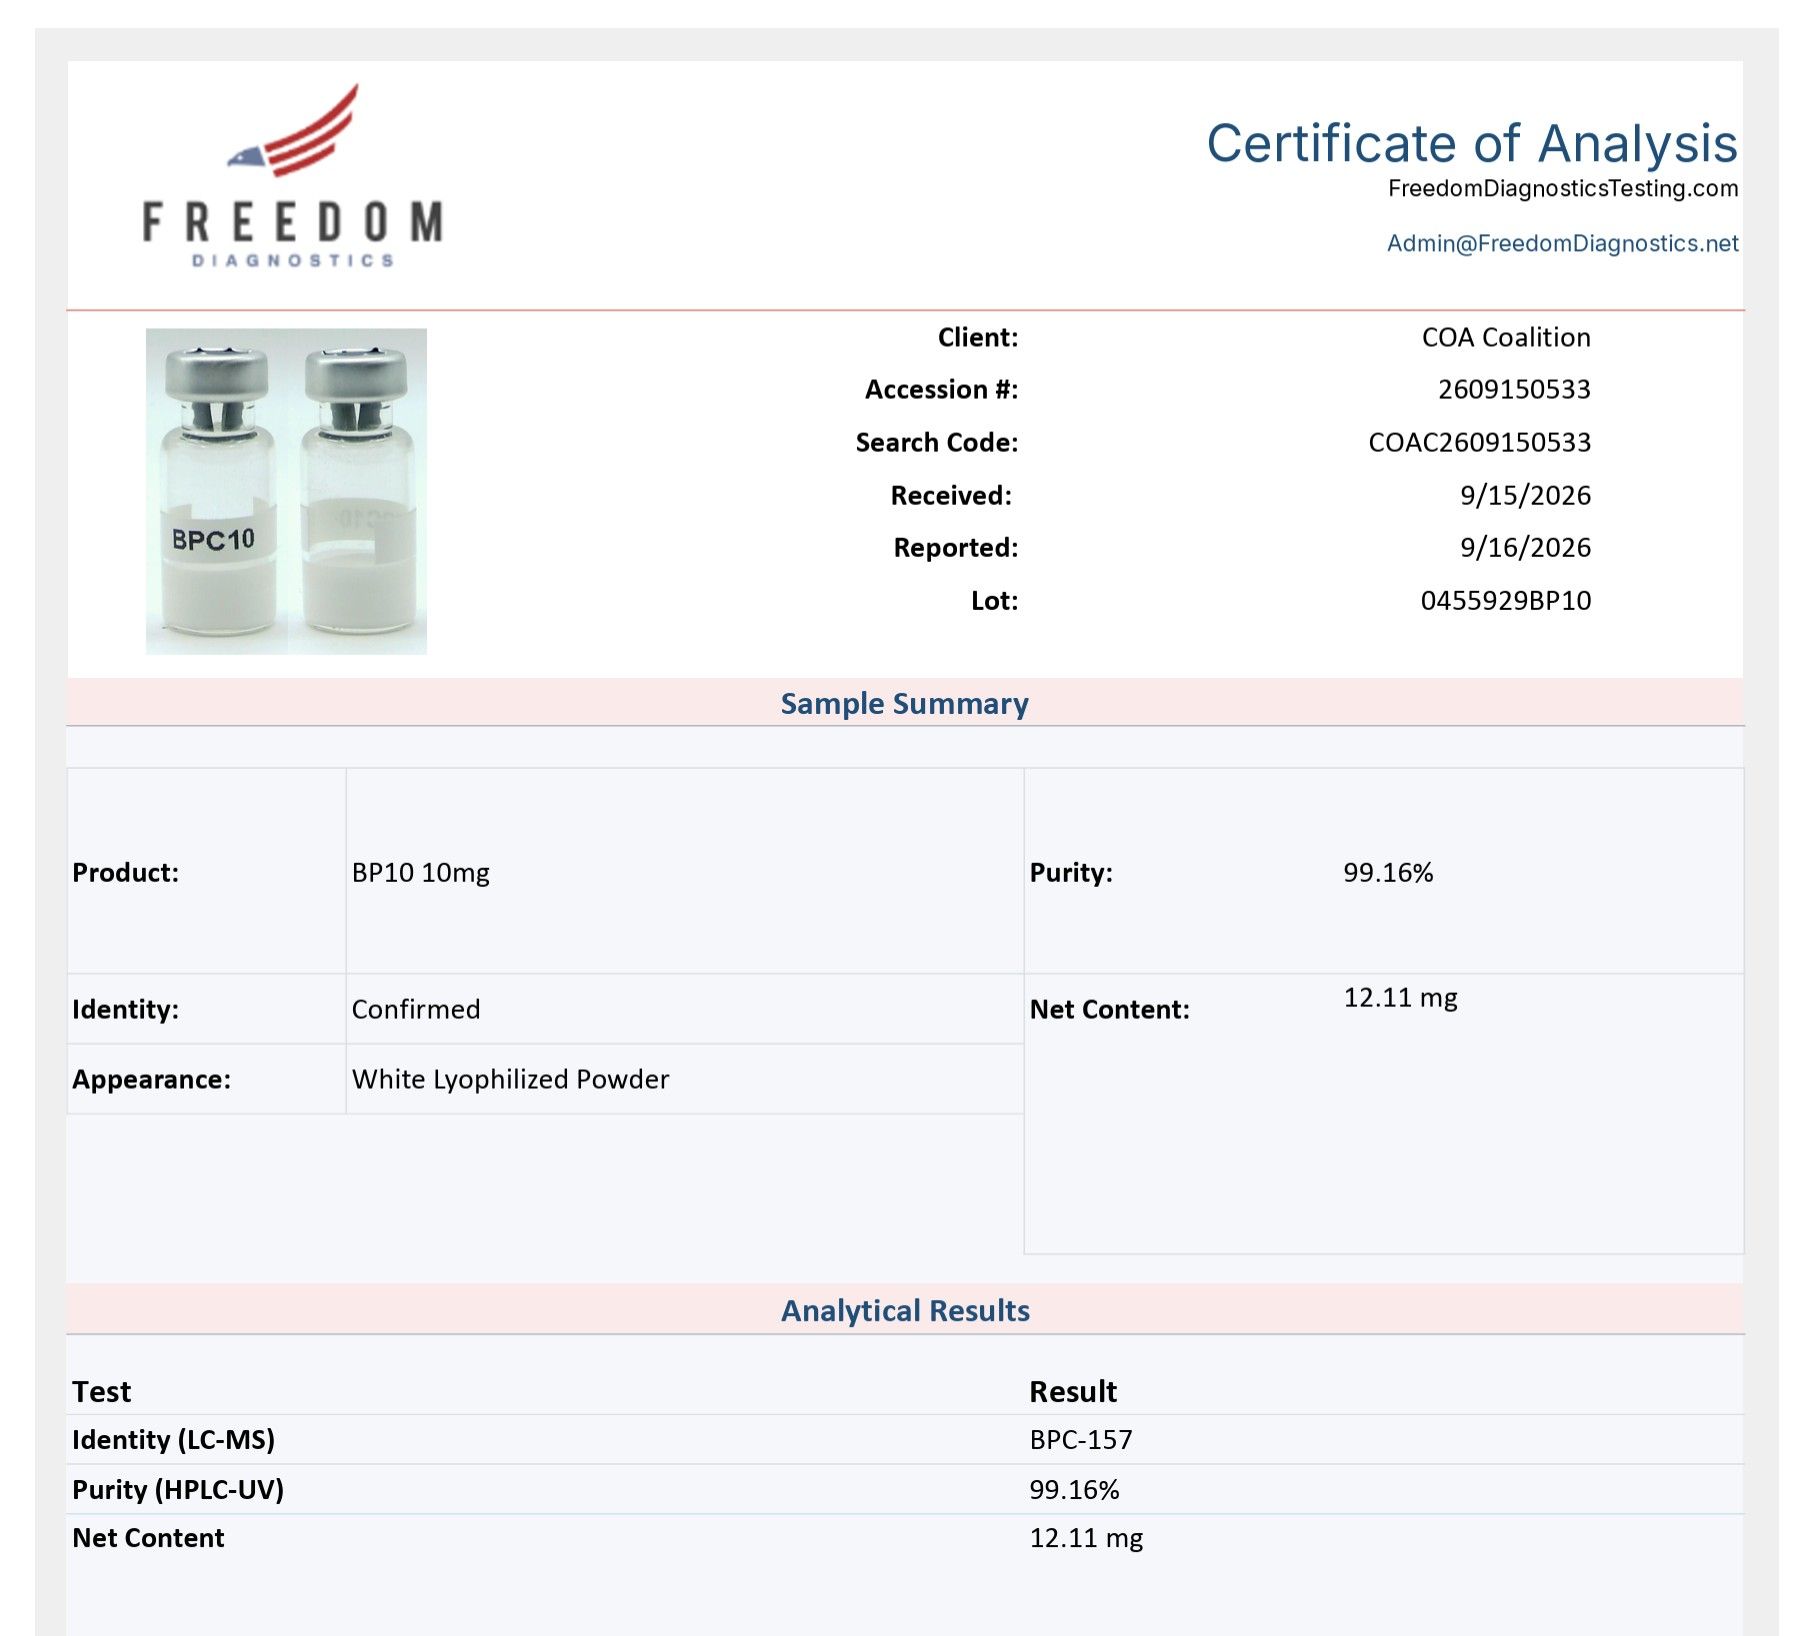Click the Client value COA Coalition
Viewport: 1798px width, 1636px height.
(1506, 337)
